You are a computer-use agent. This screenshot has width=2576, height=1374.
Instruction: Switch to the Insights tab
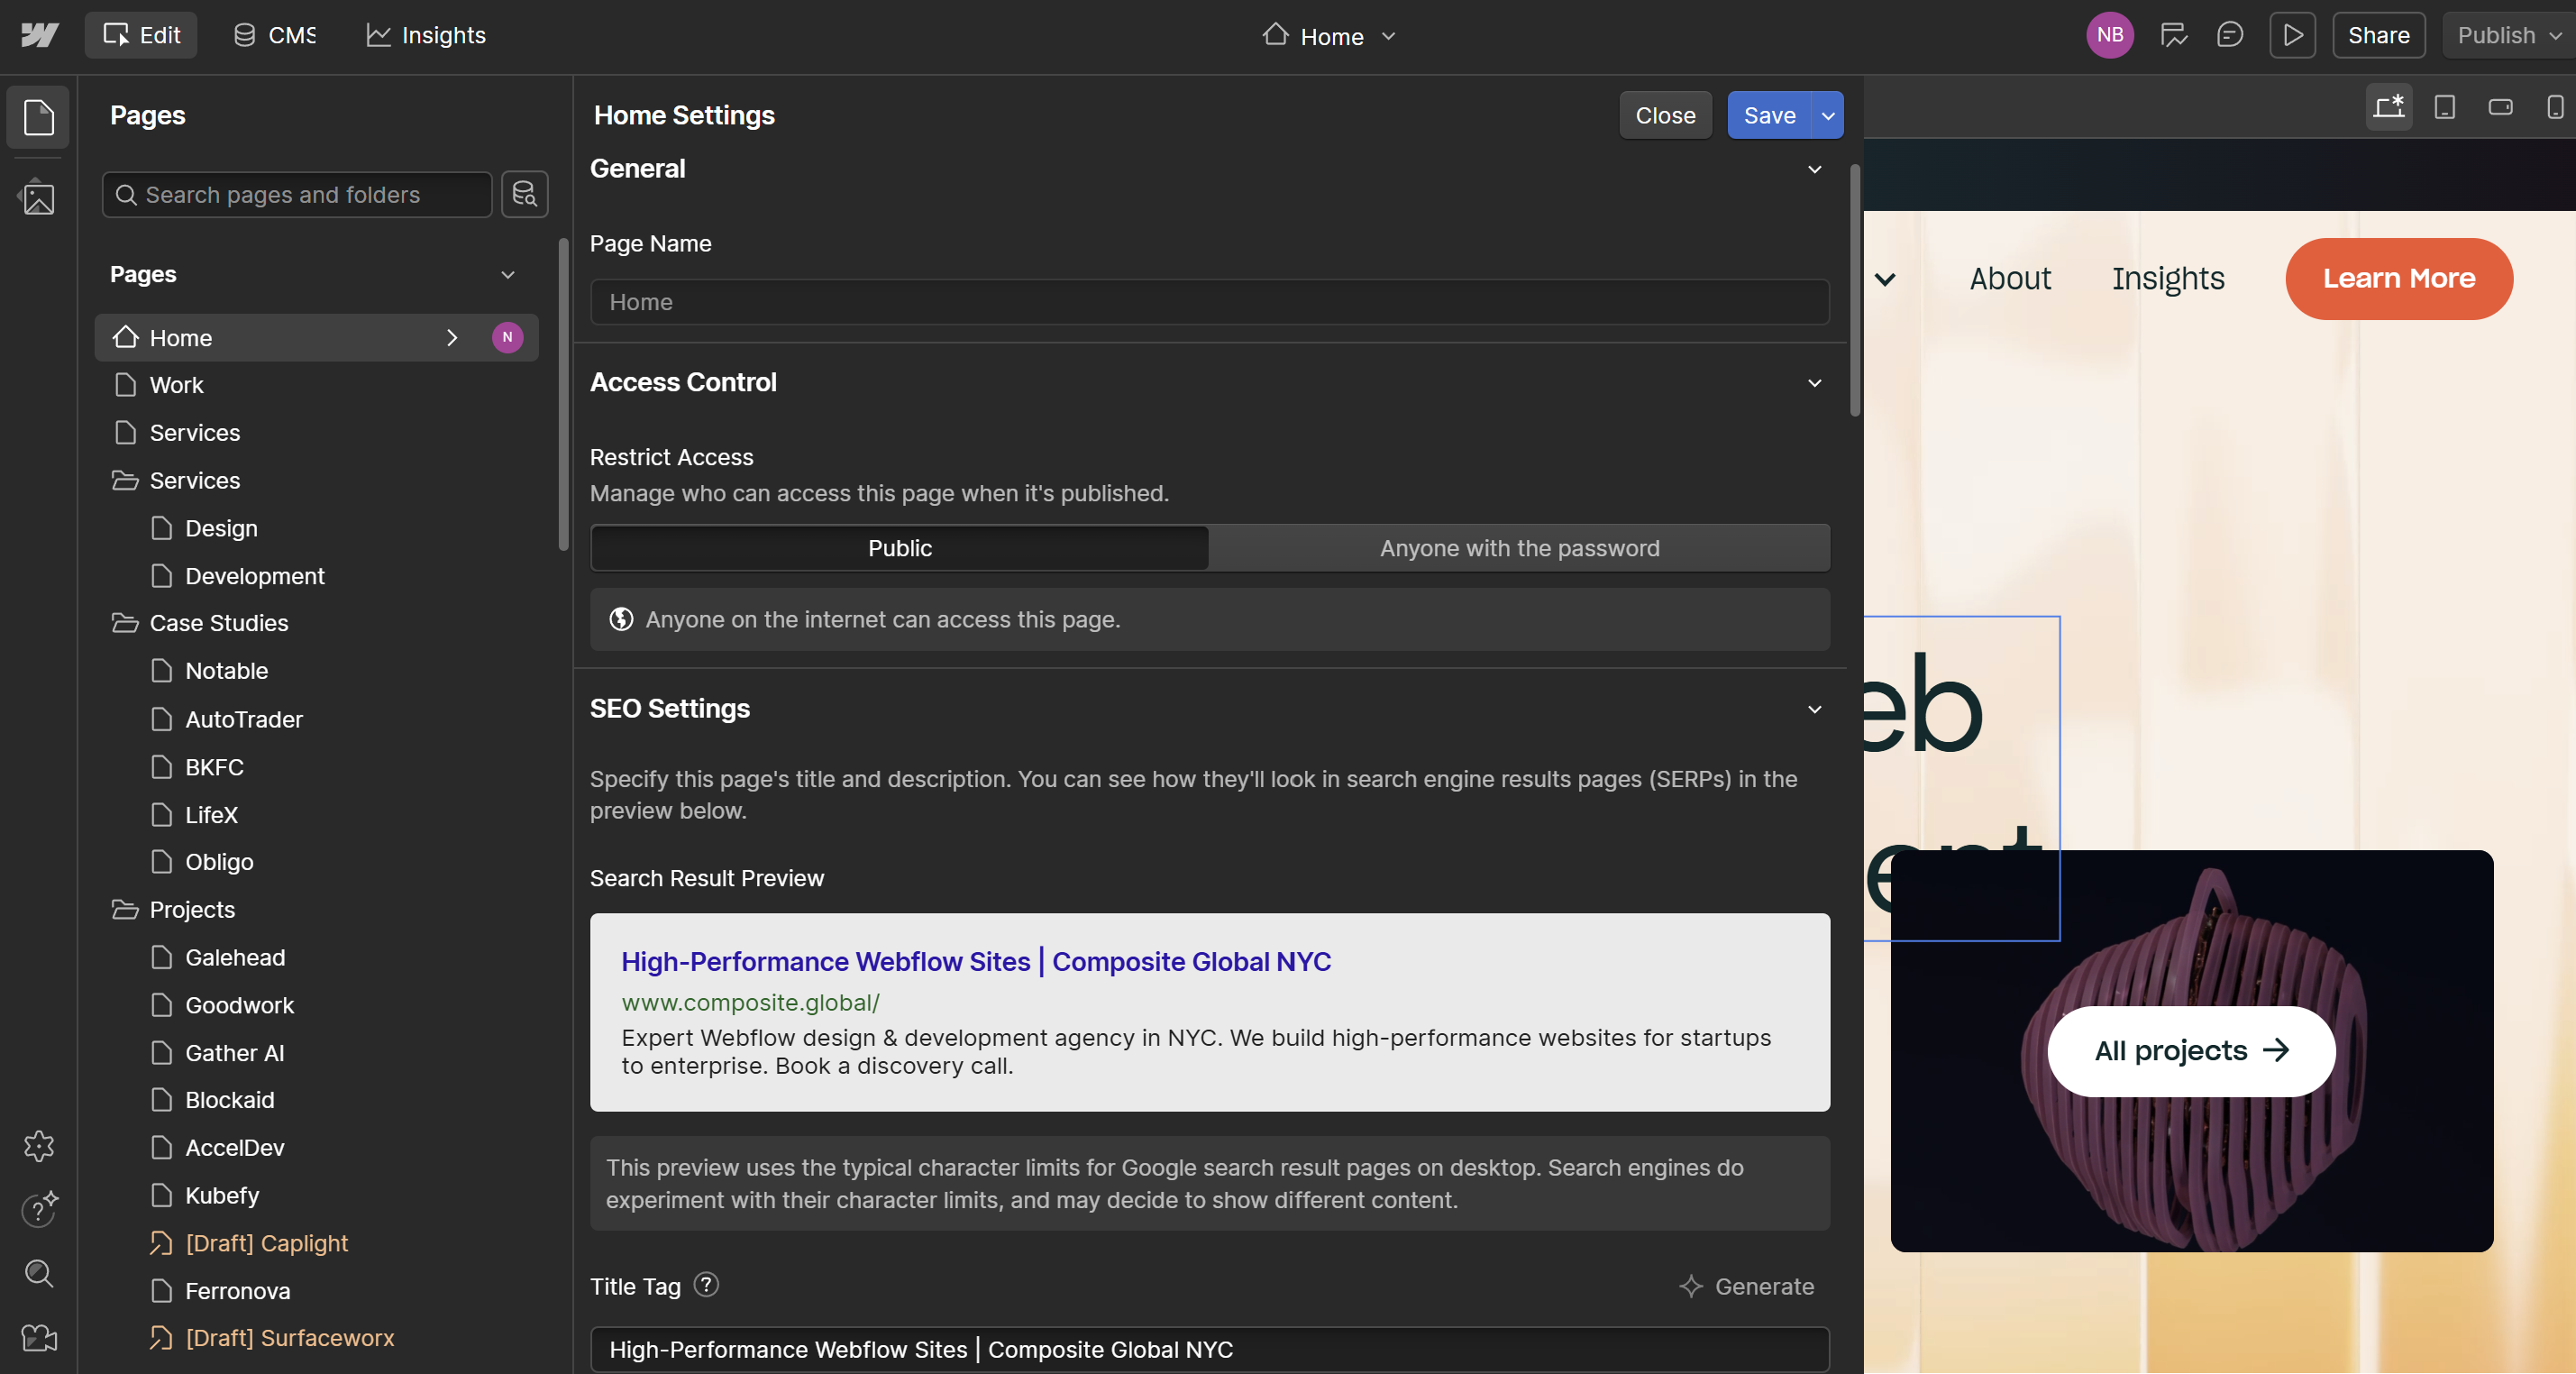[x=426, y=36]
